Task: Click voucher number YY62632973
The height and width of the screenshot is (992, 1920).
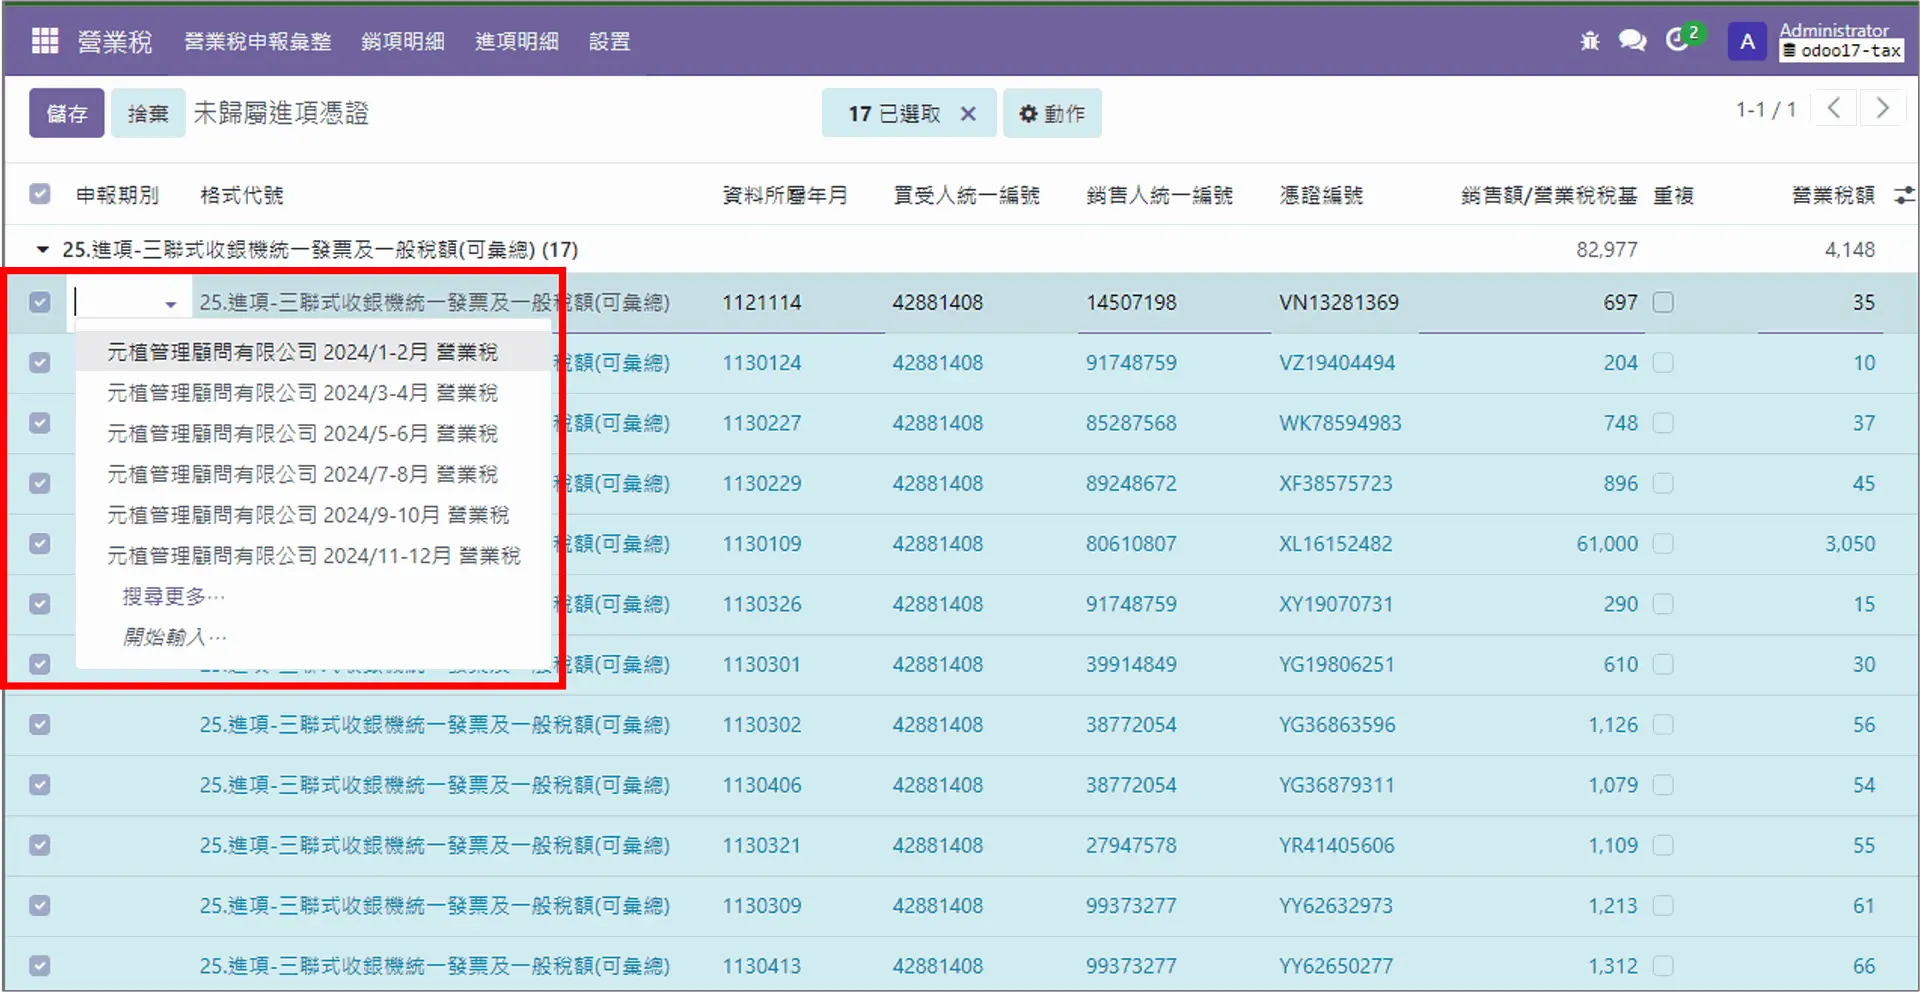Action: [1335, 906]
